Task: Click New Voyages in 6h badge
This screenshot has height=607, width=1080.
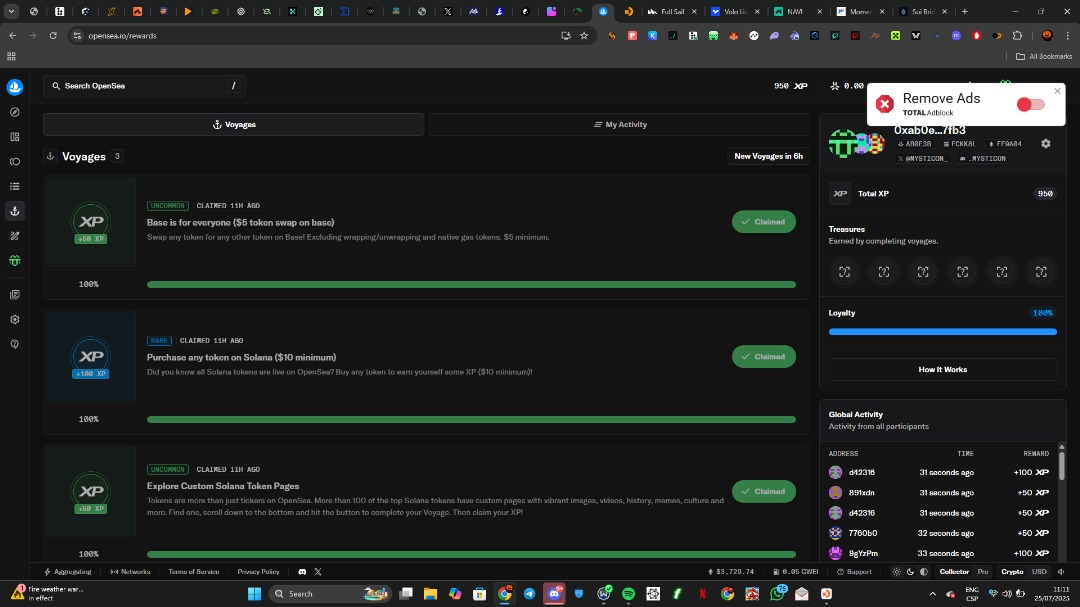Action: pos(768,156)
